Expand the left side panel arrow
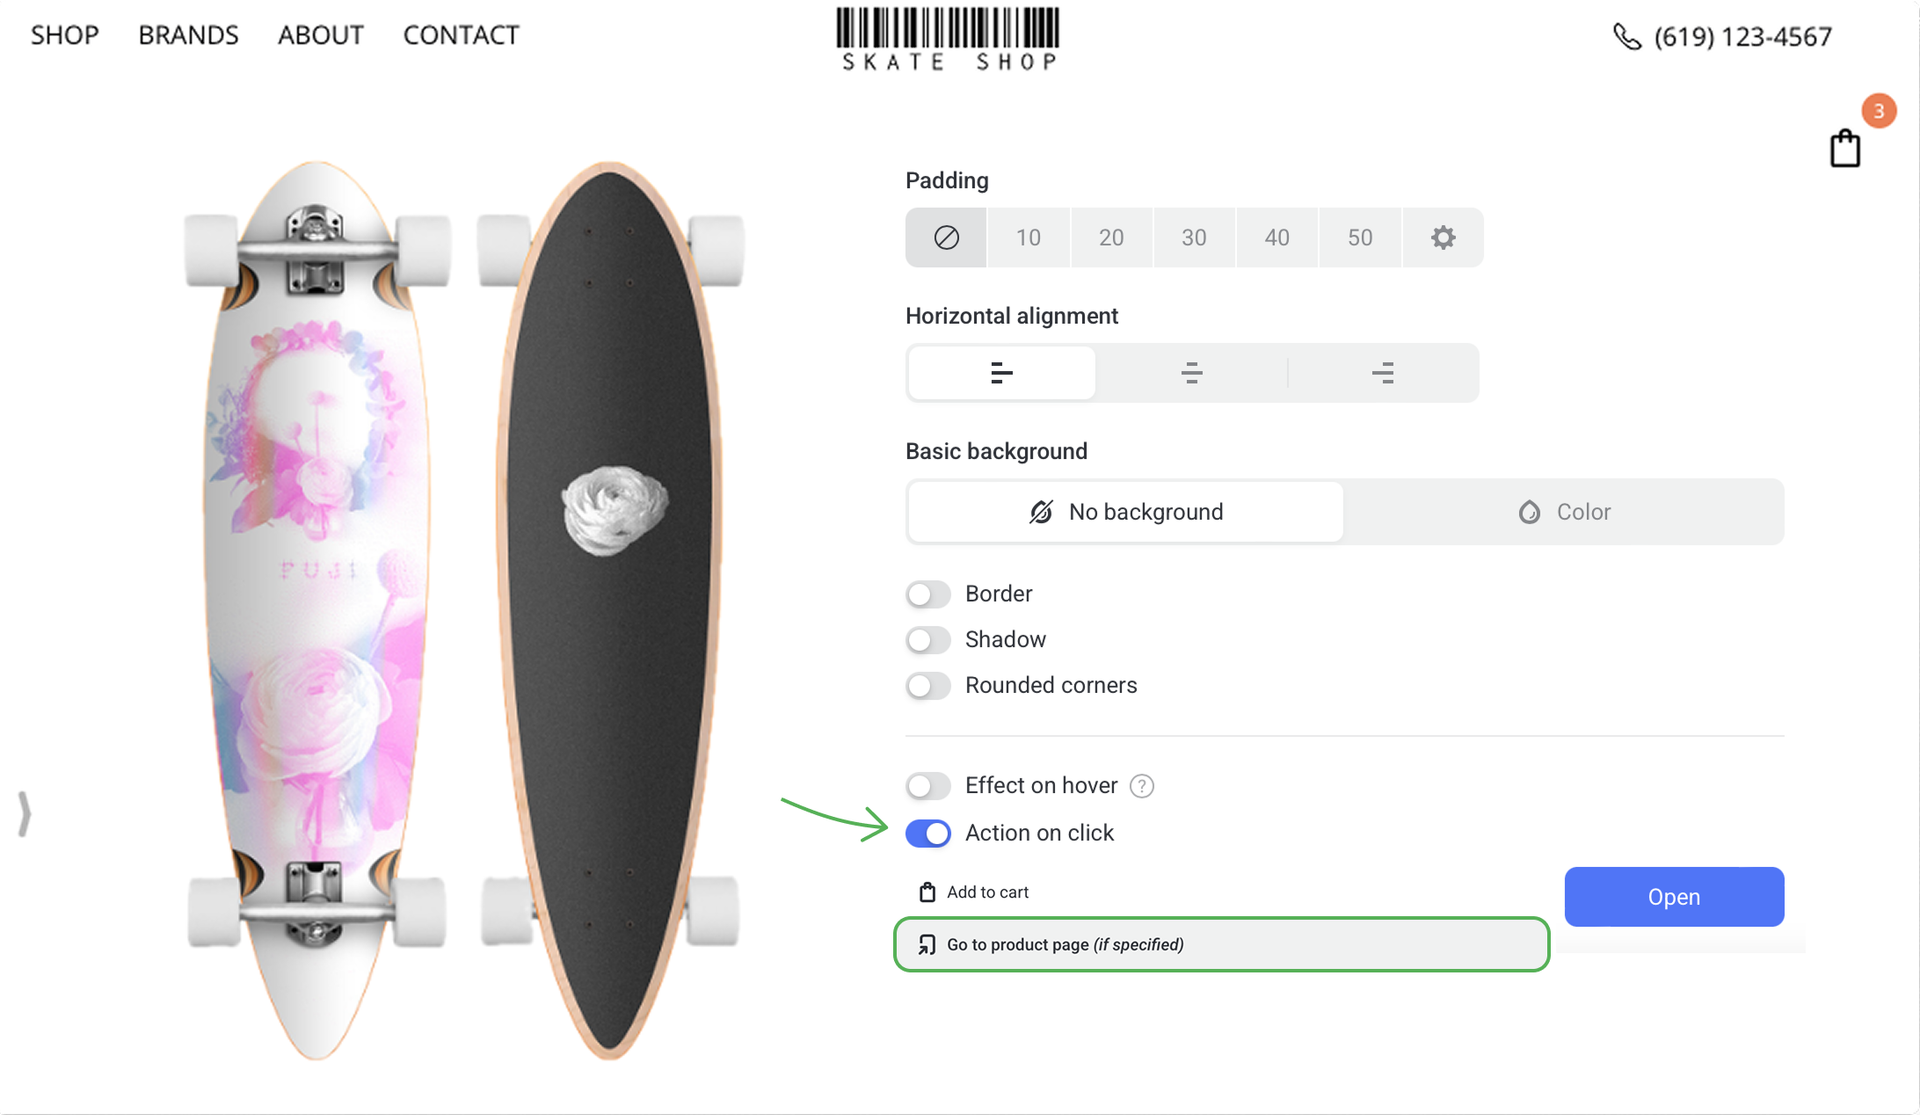Viewport: 1920px width, 1115px height. tap(24, 813)
